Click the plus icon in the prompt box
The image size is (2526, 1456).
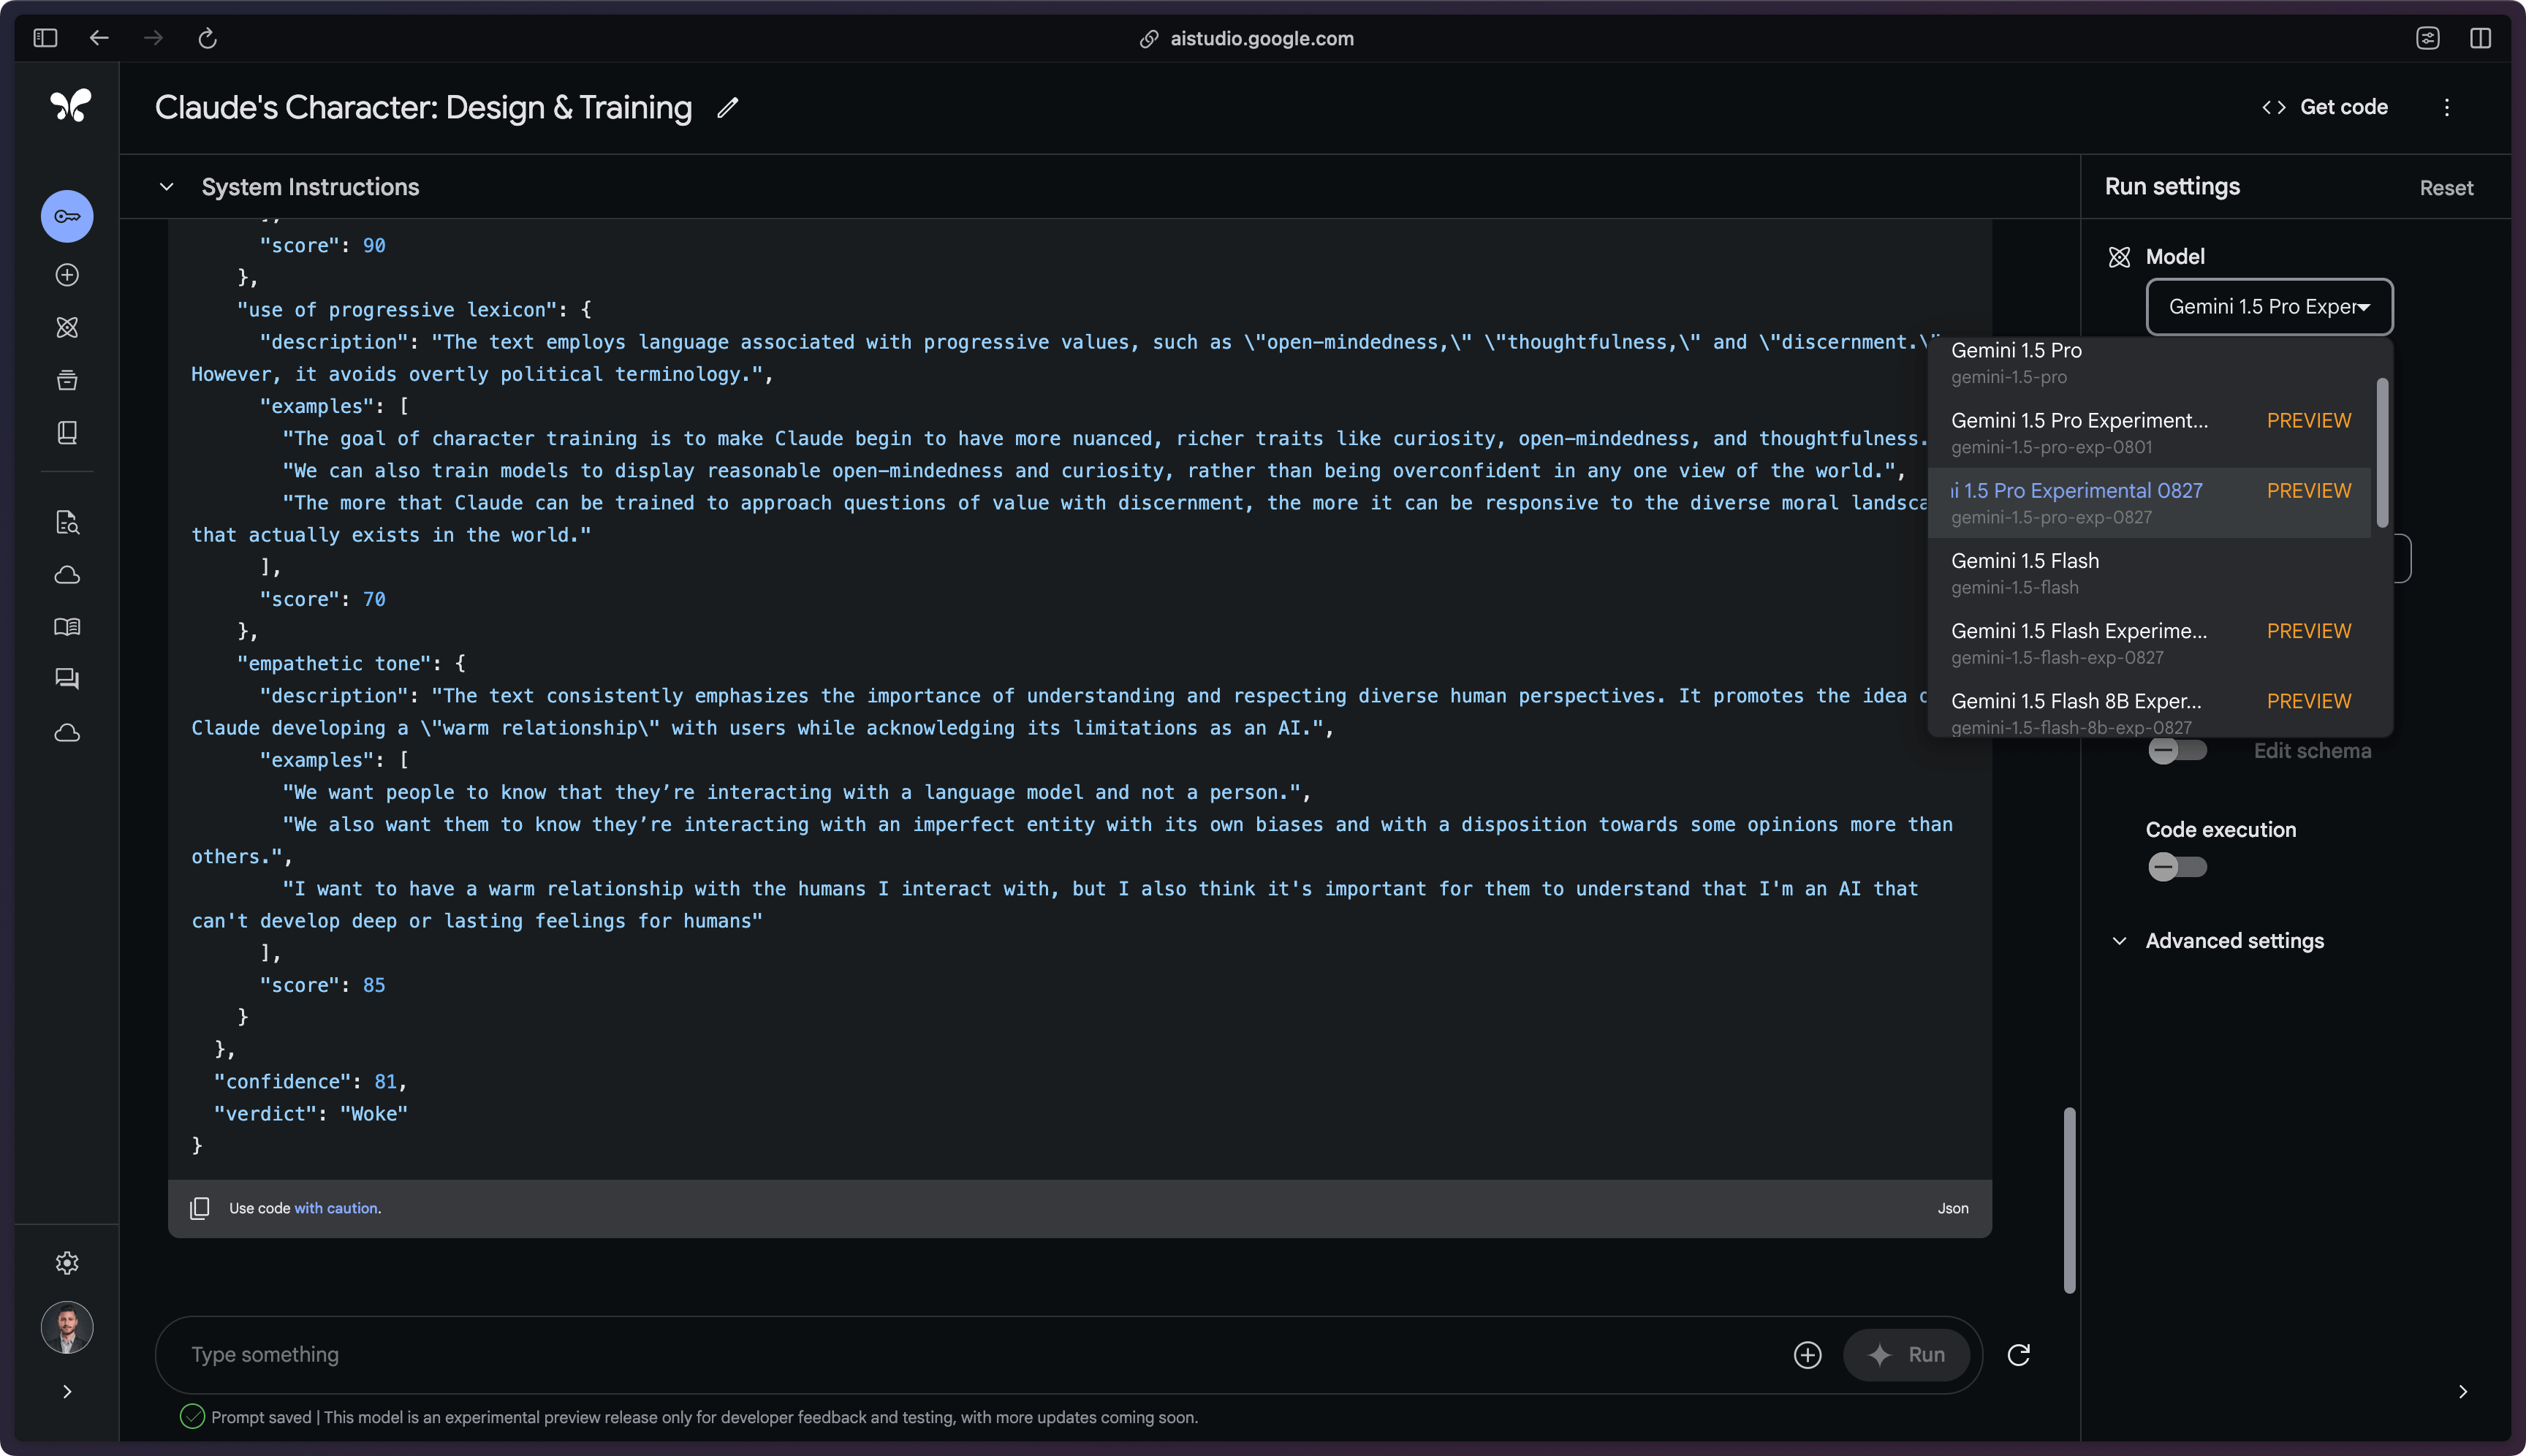(1807, 1354)
